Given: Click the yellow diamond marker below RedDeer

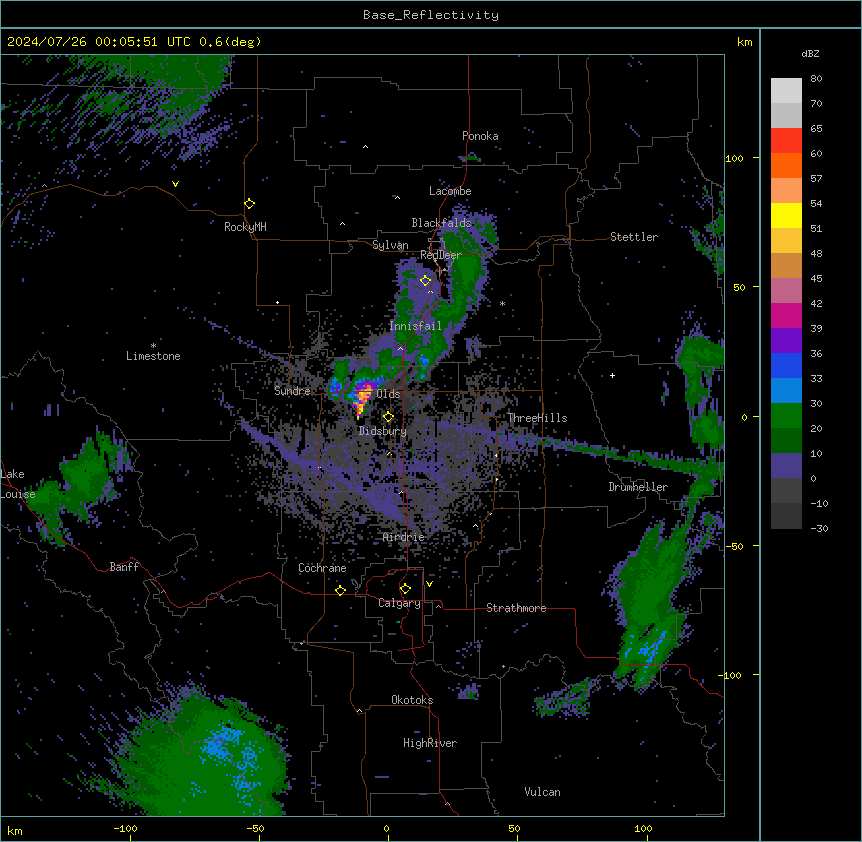Looking at the screenshot, I should point(425,281).
